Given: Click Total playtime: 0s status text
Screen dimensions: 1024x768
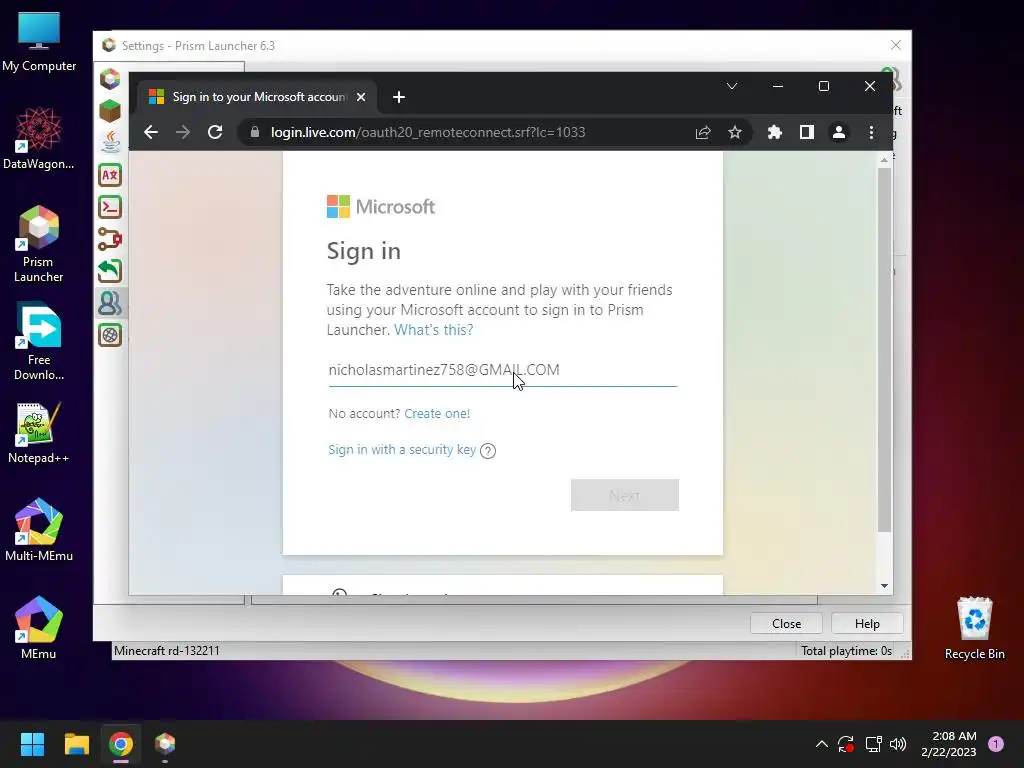Looking at the screenshot, I should click(846, 651).
